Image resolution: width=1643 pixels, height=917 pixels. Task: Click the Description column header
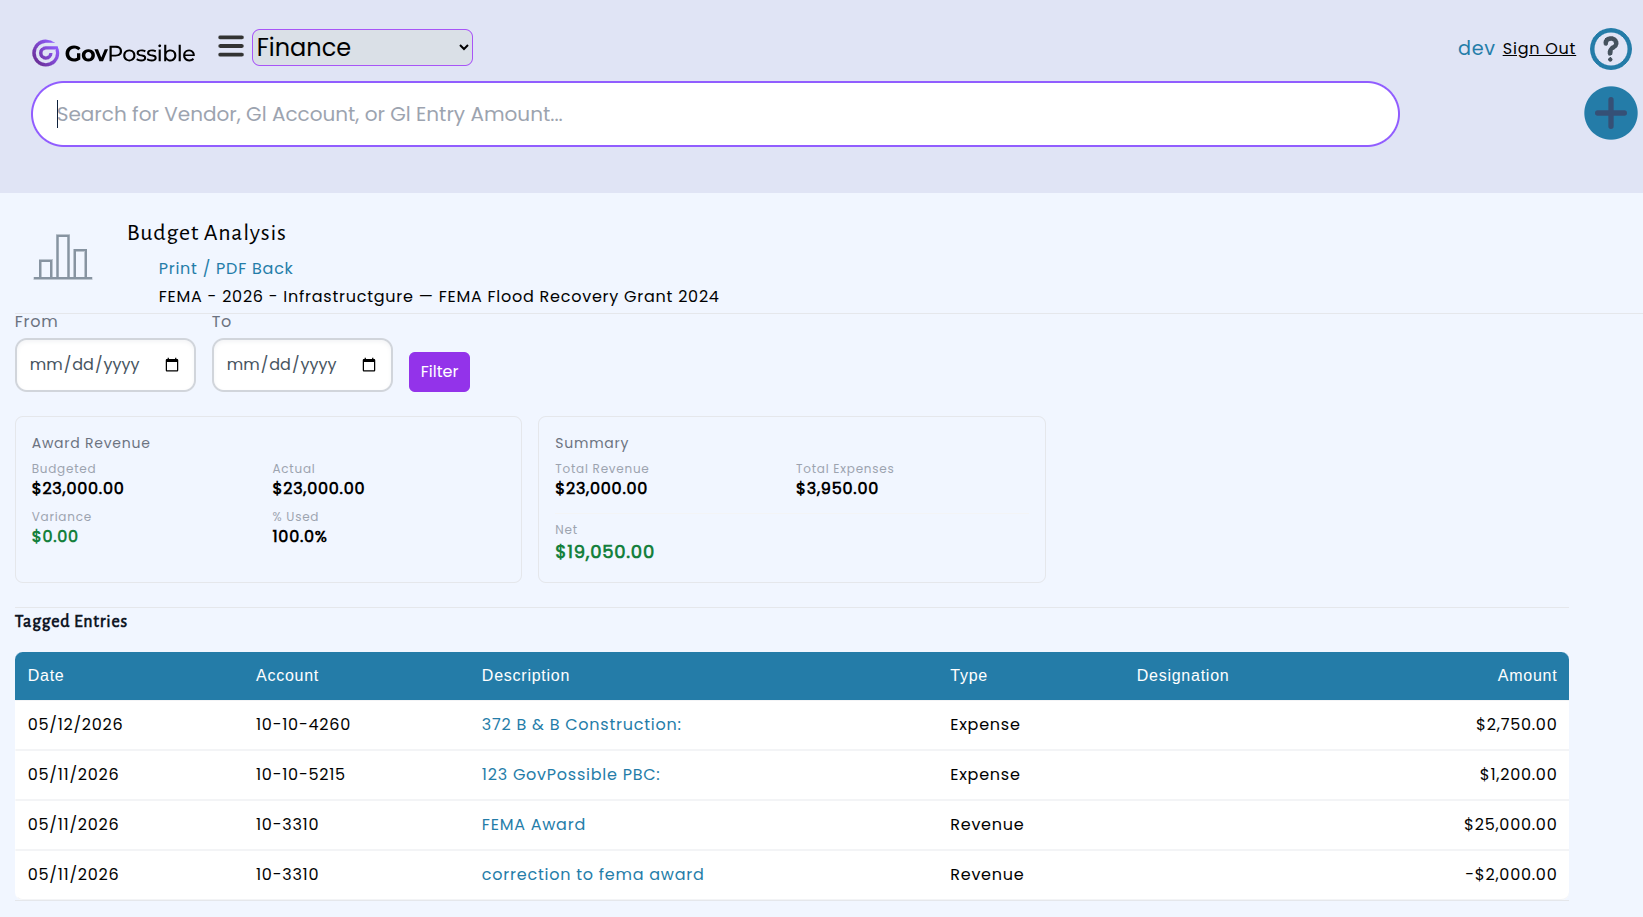525,676
